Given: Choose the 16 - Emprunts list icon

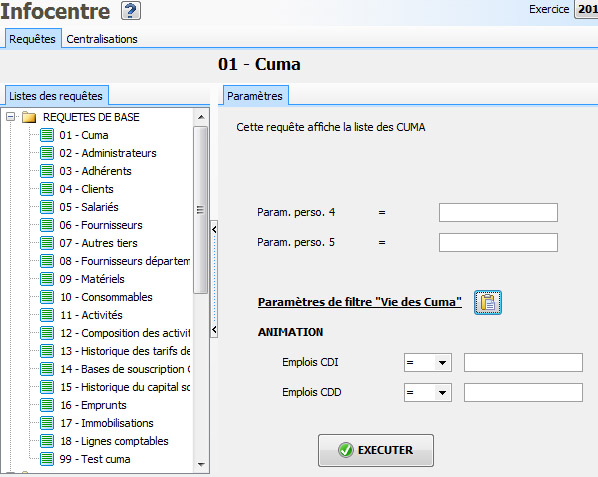Looking at the screenshot, I should pyautogui.click(x=47, y=405).
